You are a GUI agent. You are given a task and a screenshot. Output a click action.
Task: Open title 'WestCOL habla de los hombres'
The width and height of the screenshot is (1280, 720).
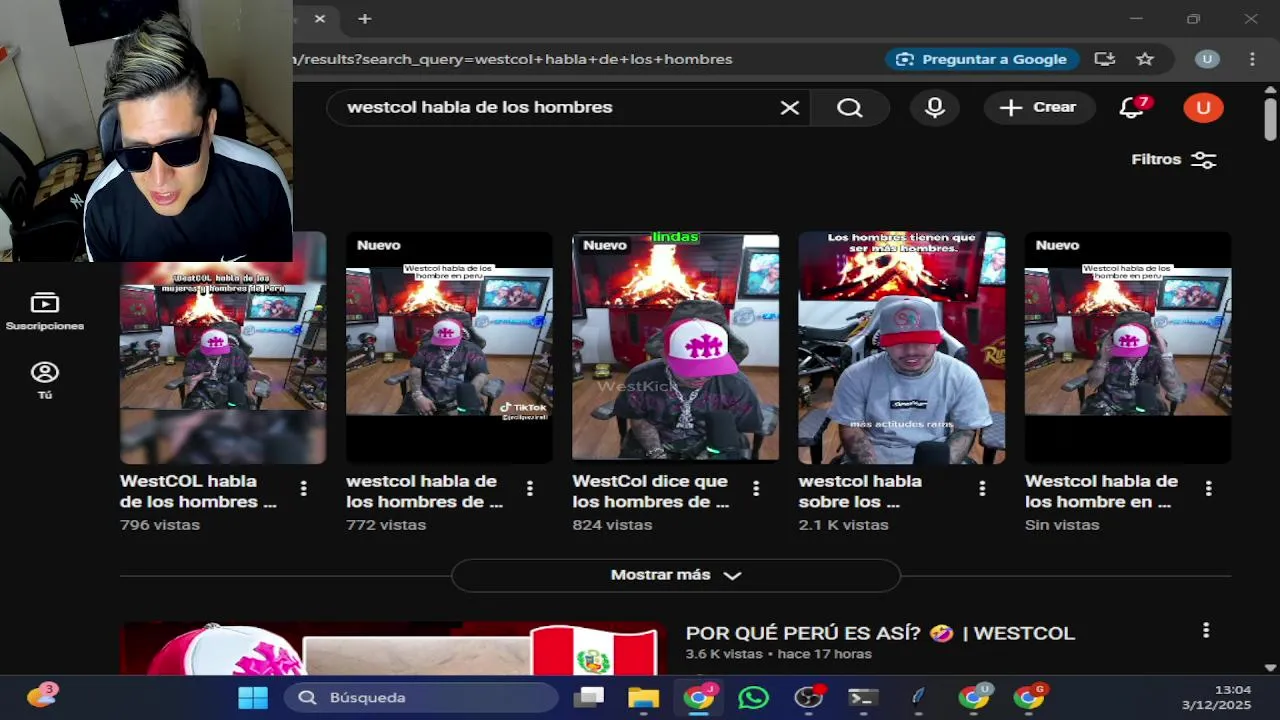198,491
